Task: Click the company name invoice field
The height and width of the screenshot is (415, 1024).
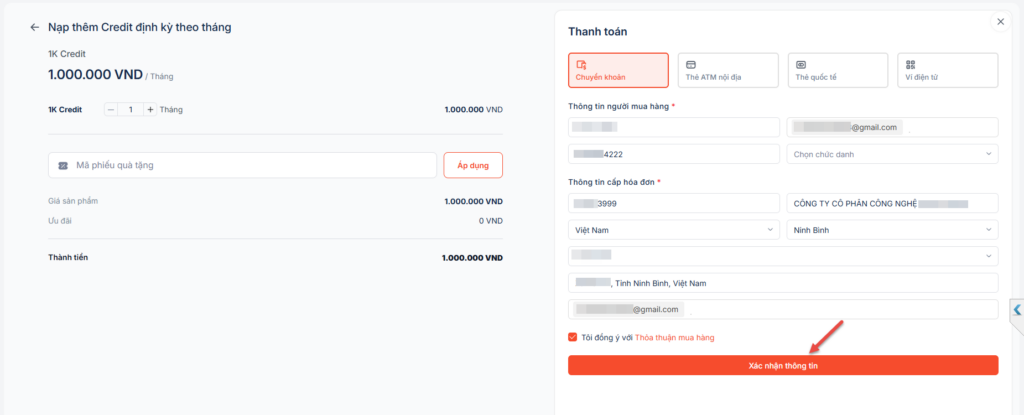Action: 892,203
